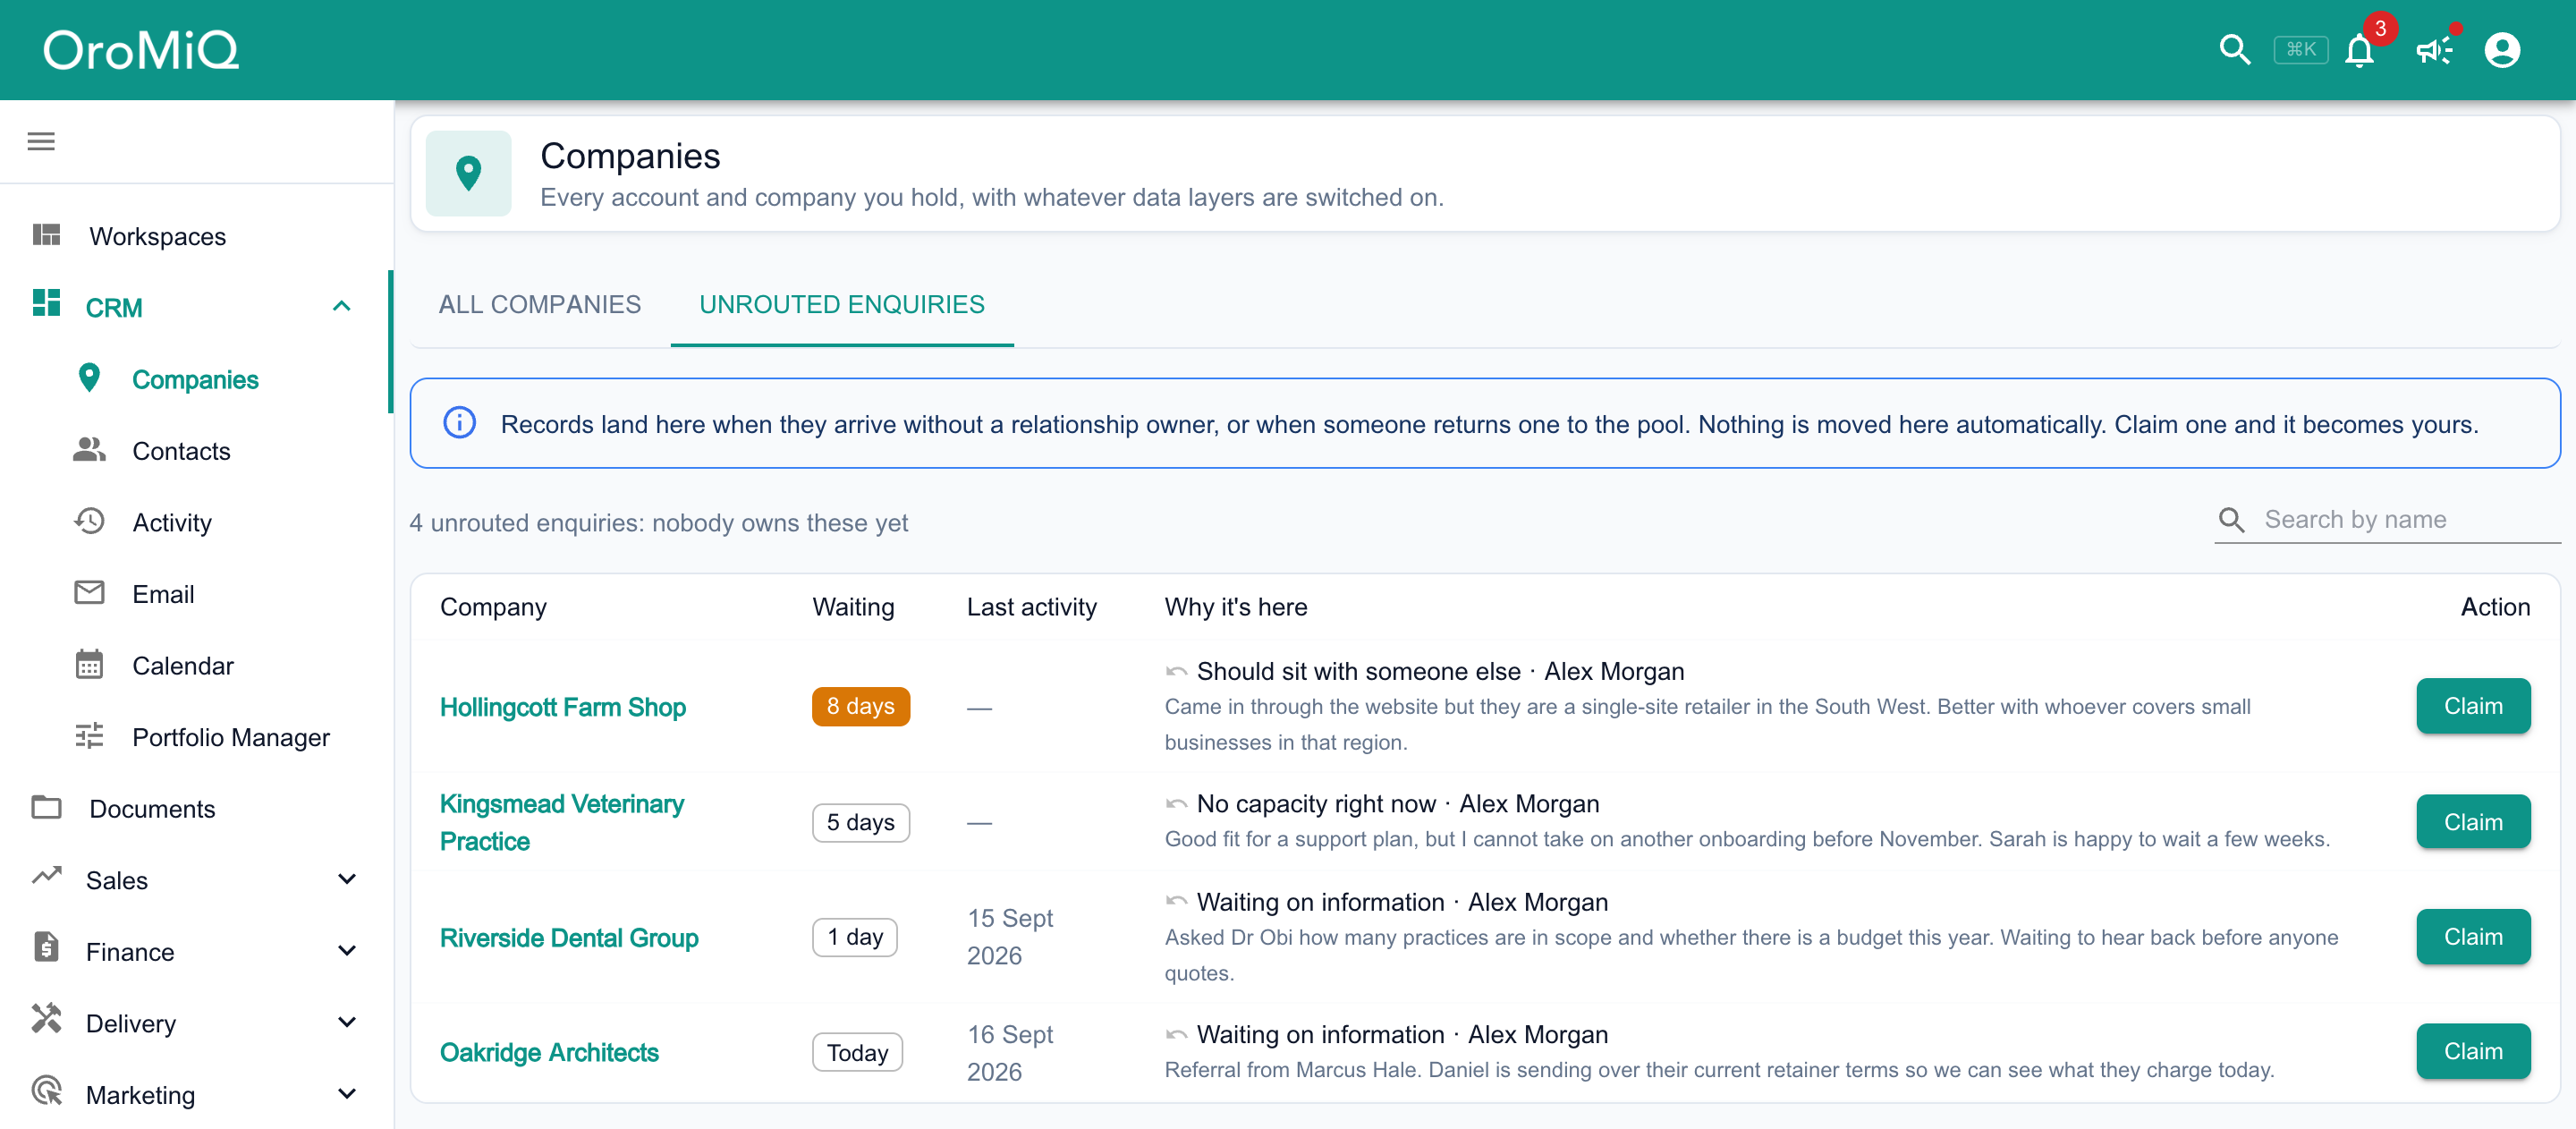Image resolution: width=2576 pixels, height=1129 pixels.
Task: Open Kingsmead Veterinary Practice link
Action: (x=562, y=822)
